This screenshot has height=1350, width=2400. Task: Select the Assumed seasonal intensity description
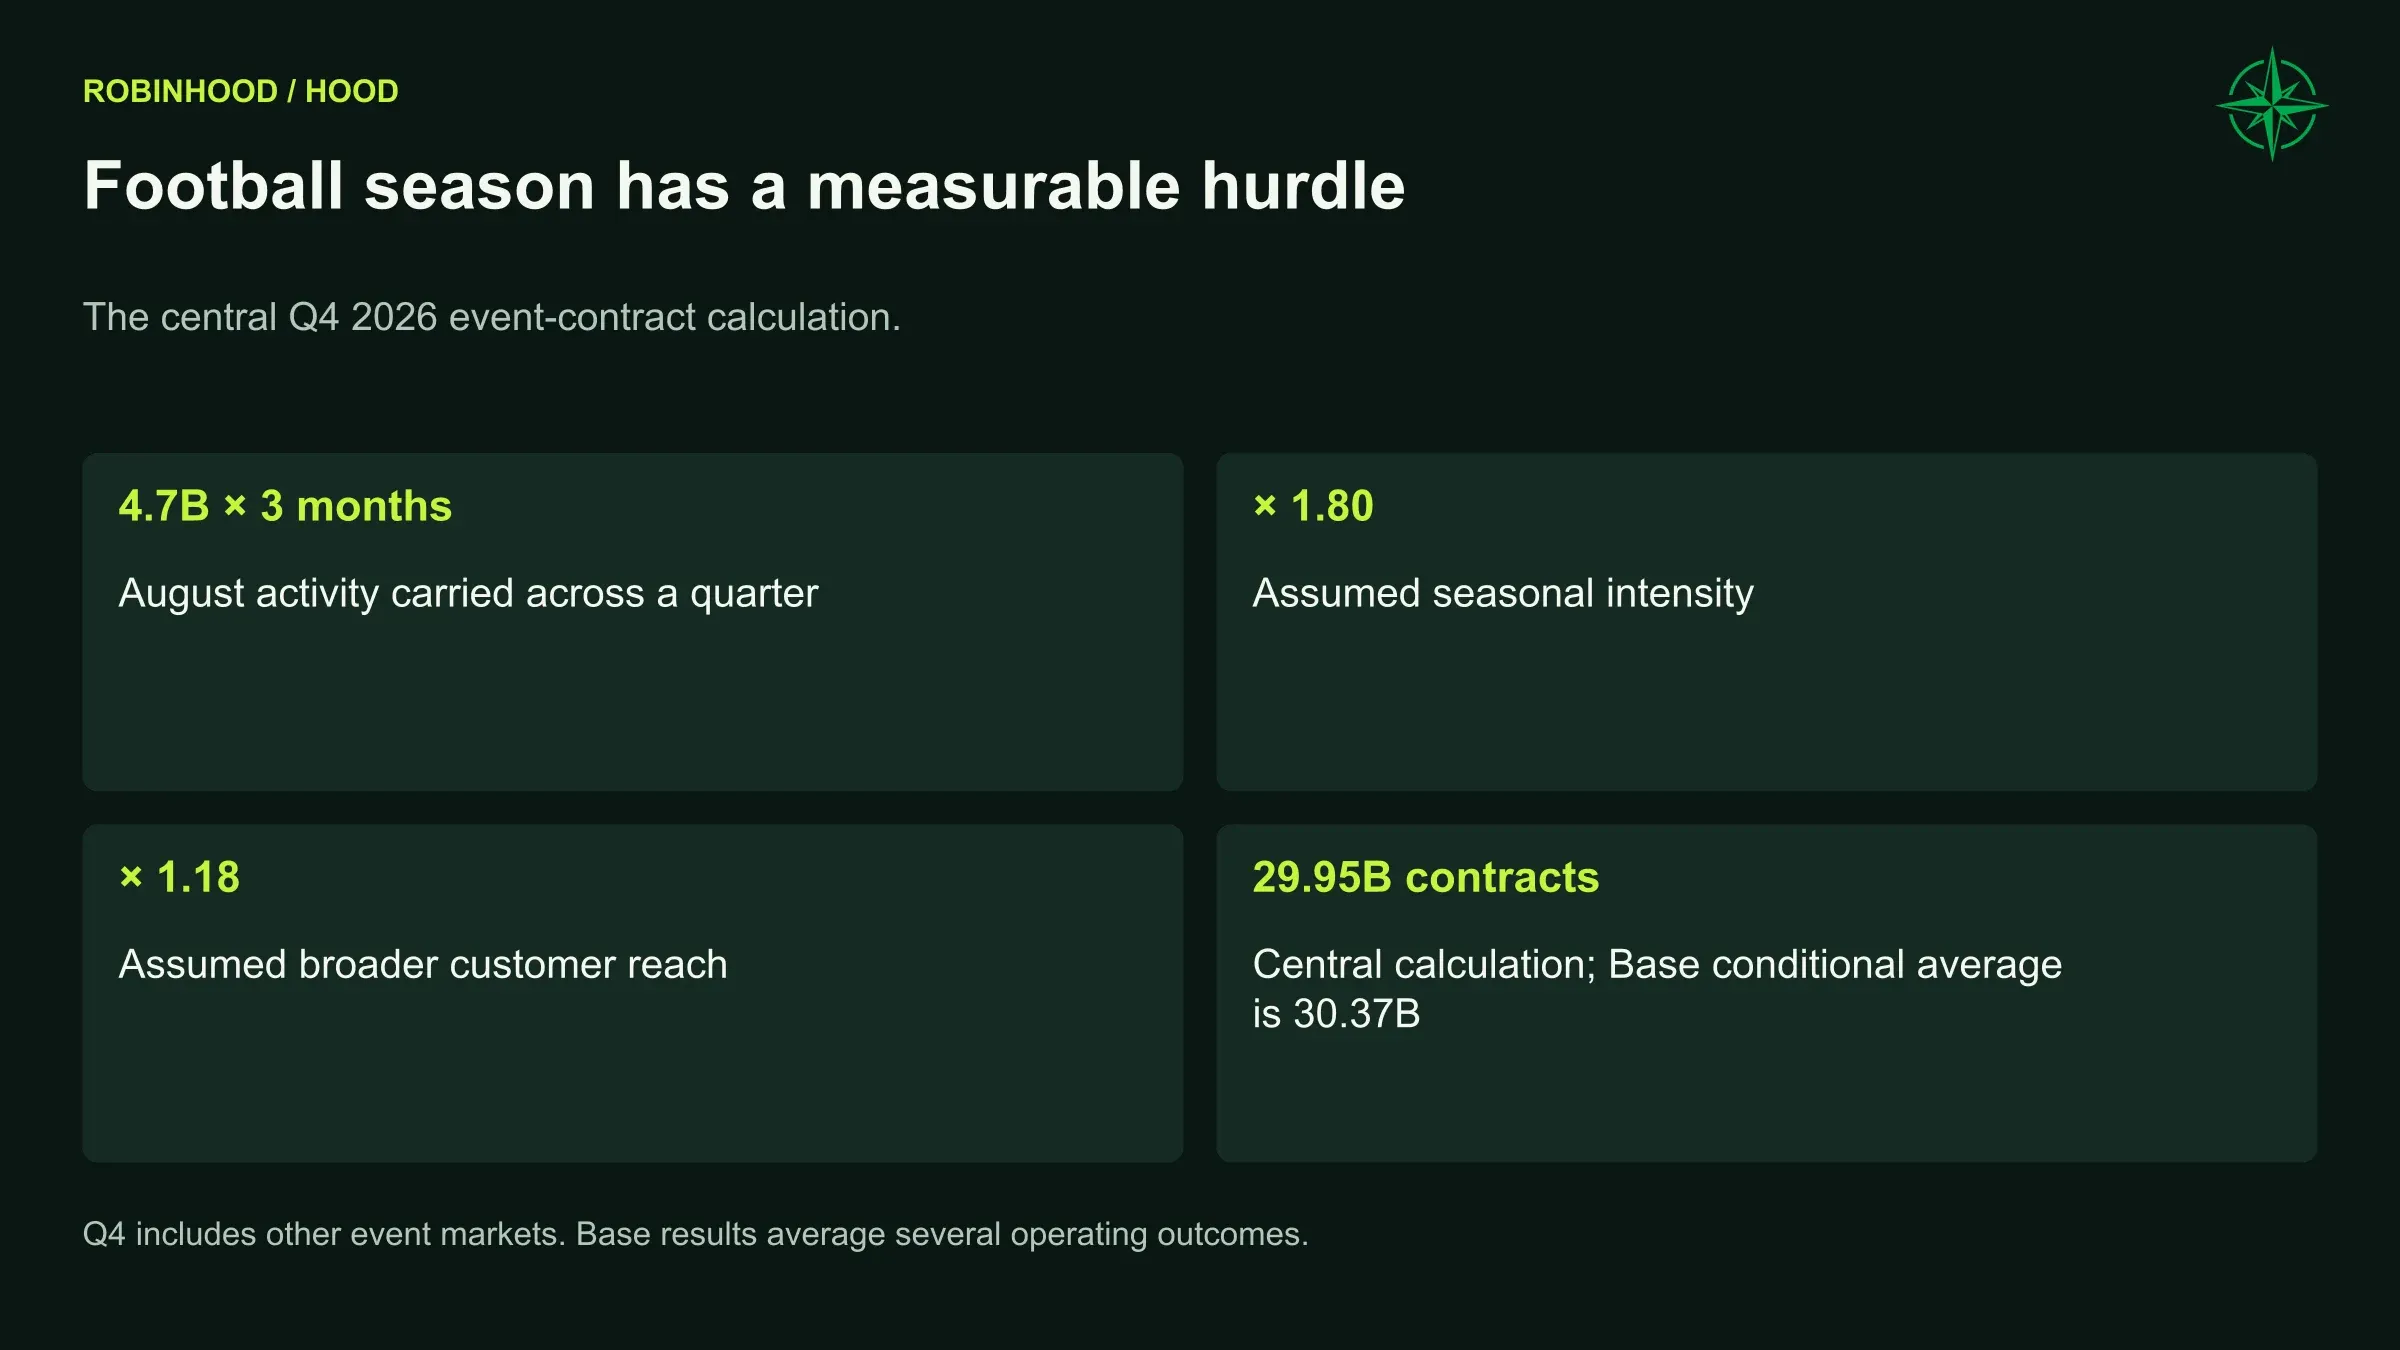pyautogui.click(x=1503, y=594)
